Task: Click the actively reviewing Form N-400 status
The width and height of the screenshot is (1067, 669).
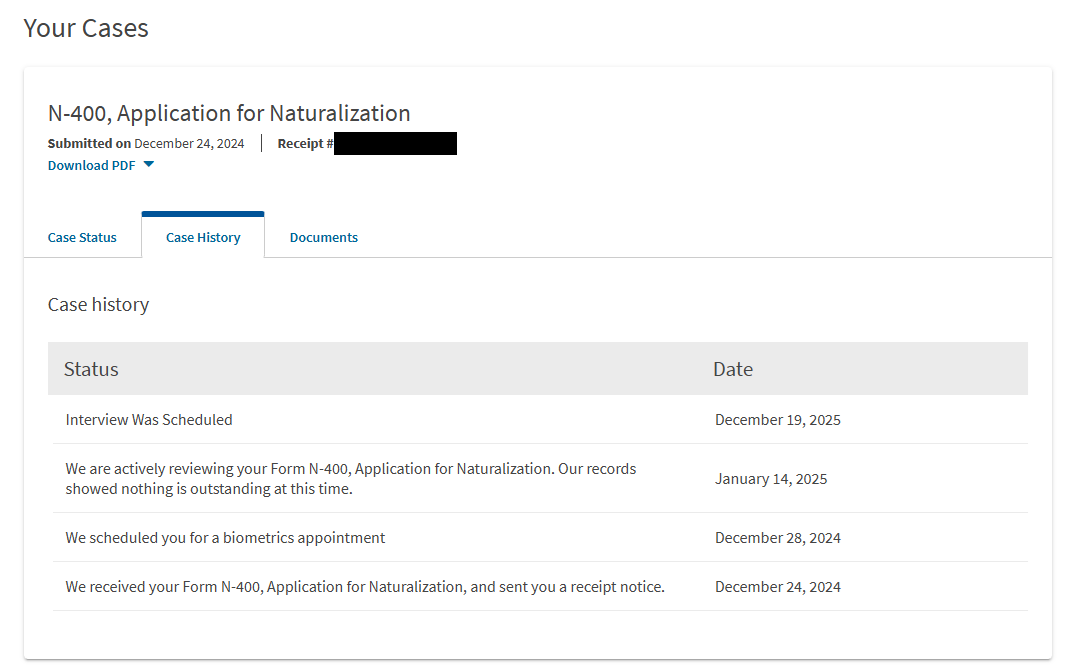Action: click(x=350, y=479)
